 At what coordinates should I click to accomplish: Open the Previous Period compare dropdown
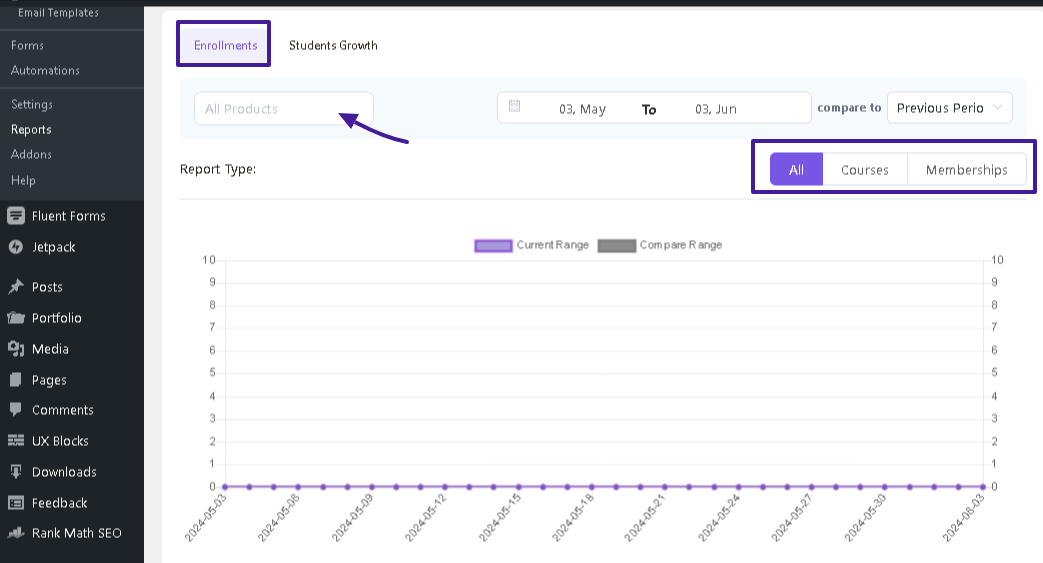949,108
